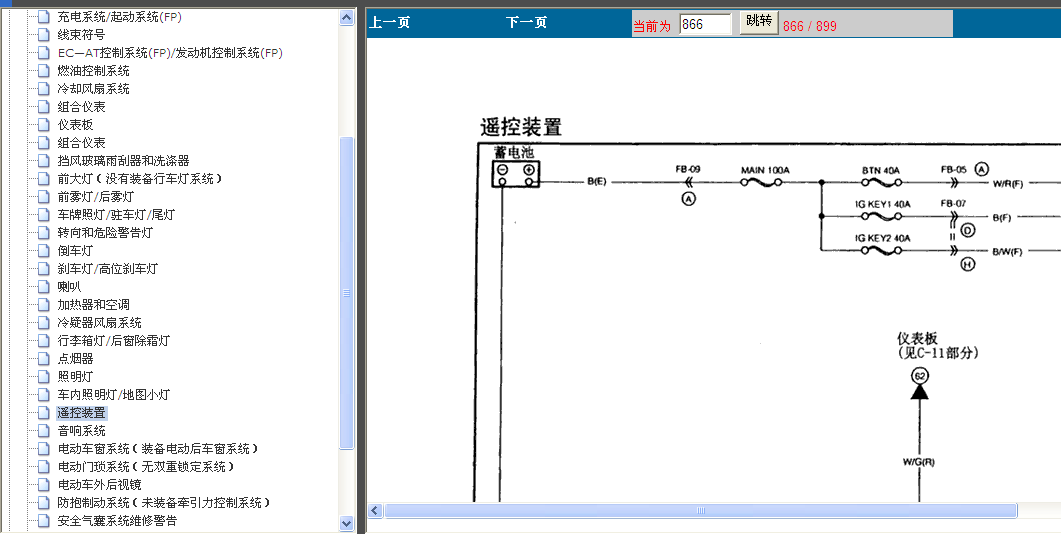Screen dimensions: 1061x534
Task: Focus the page number field showing 866
Action: pyautogui.click(x=705, y=24)
